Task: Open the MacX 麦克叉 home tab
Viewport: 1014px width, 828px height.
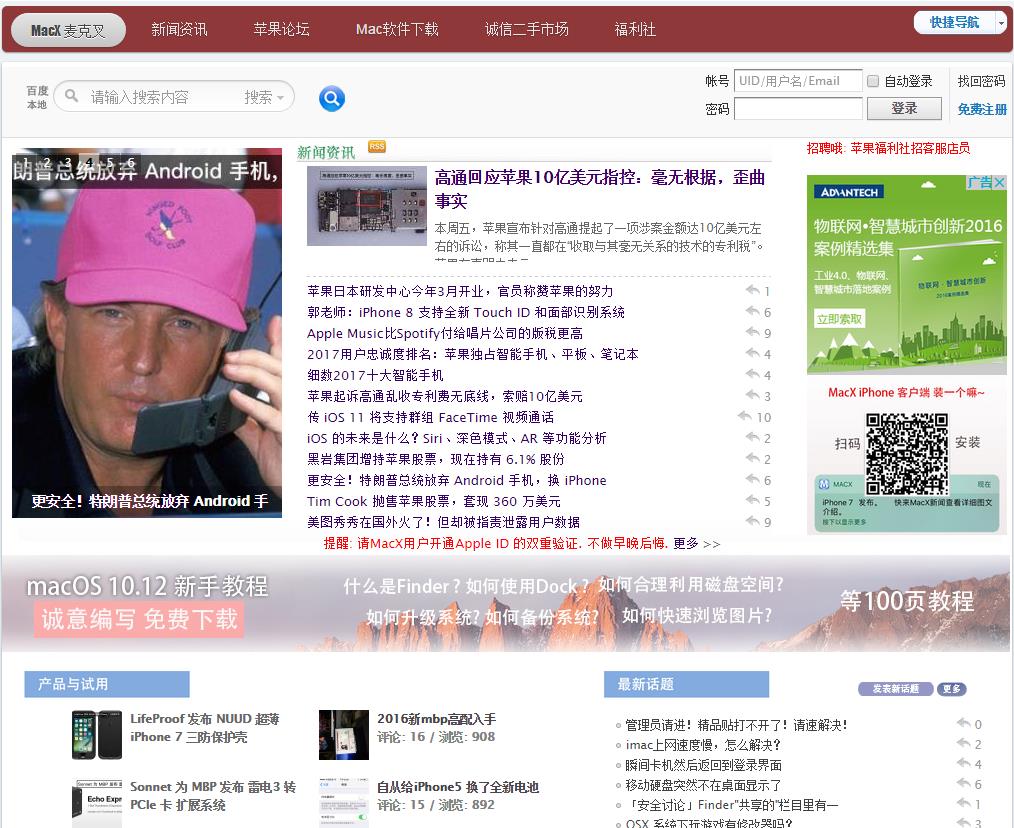Action: (68, 30)
